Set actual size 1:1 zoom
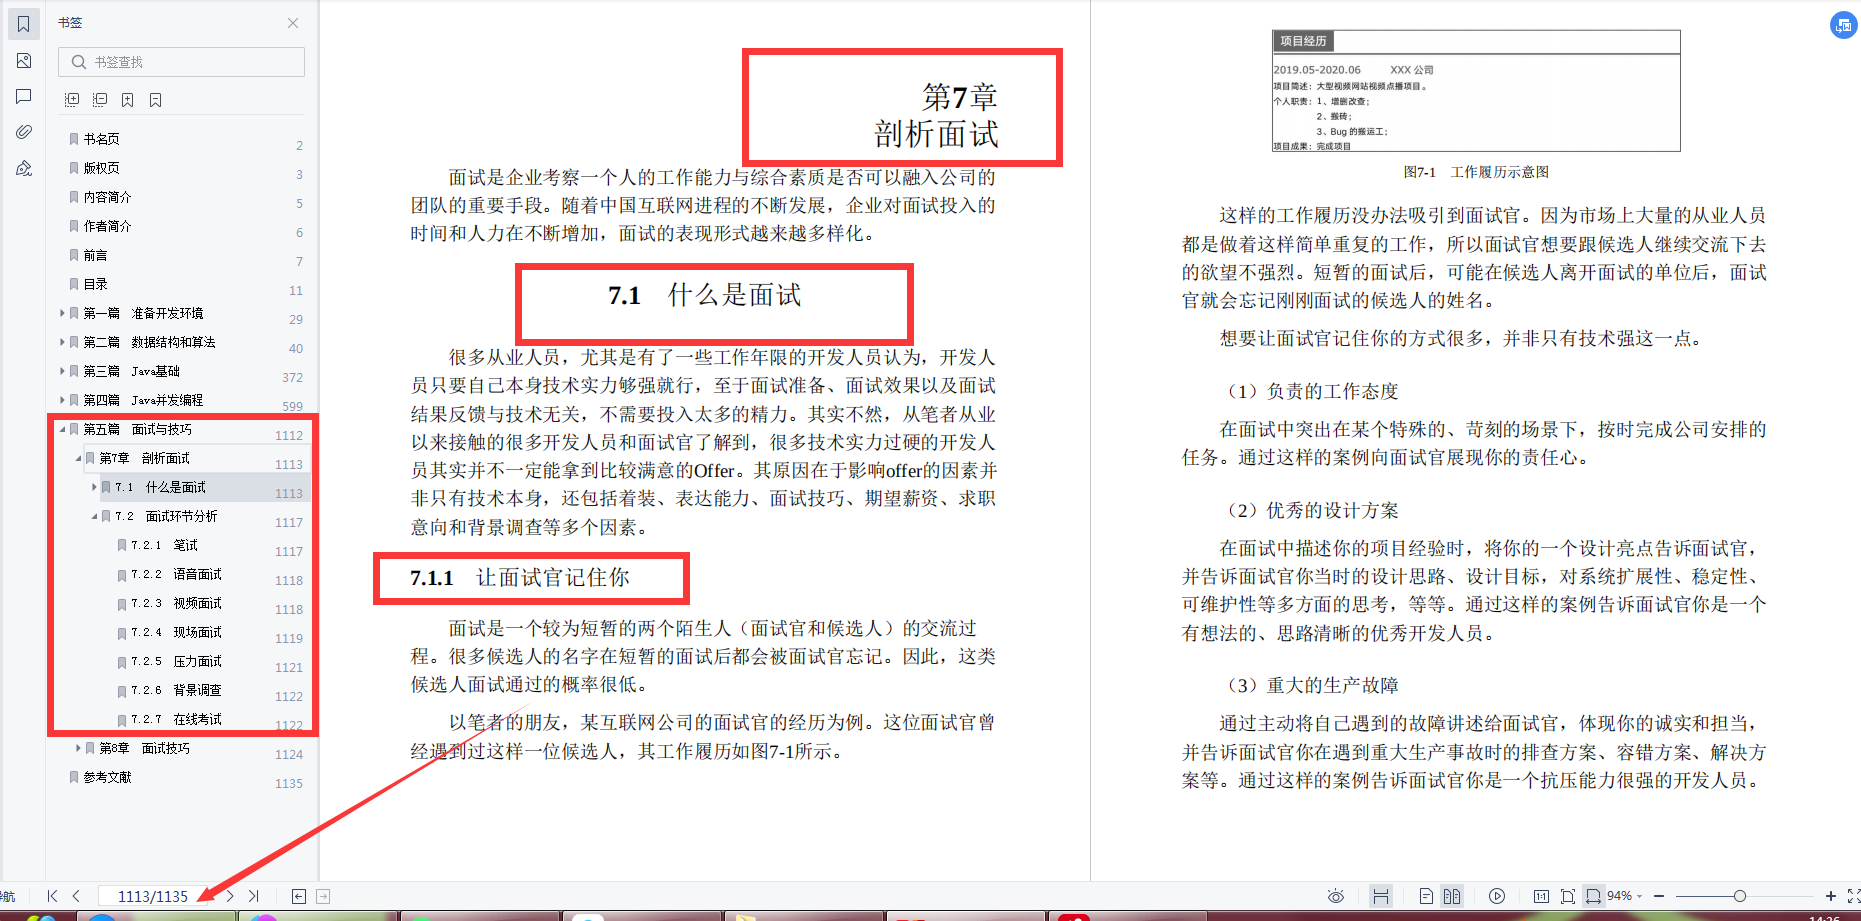 point(1541,896)
